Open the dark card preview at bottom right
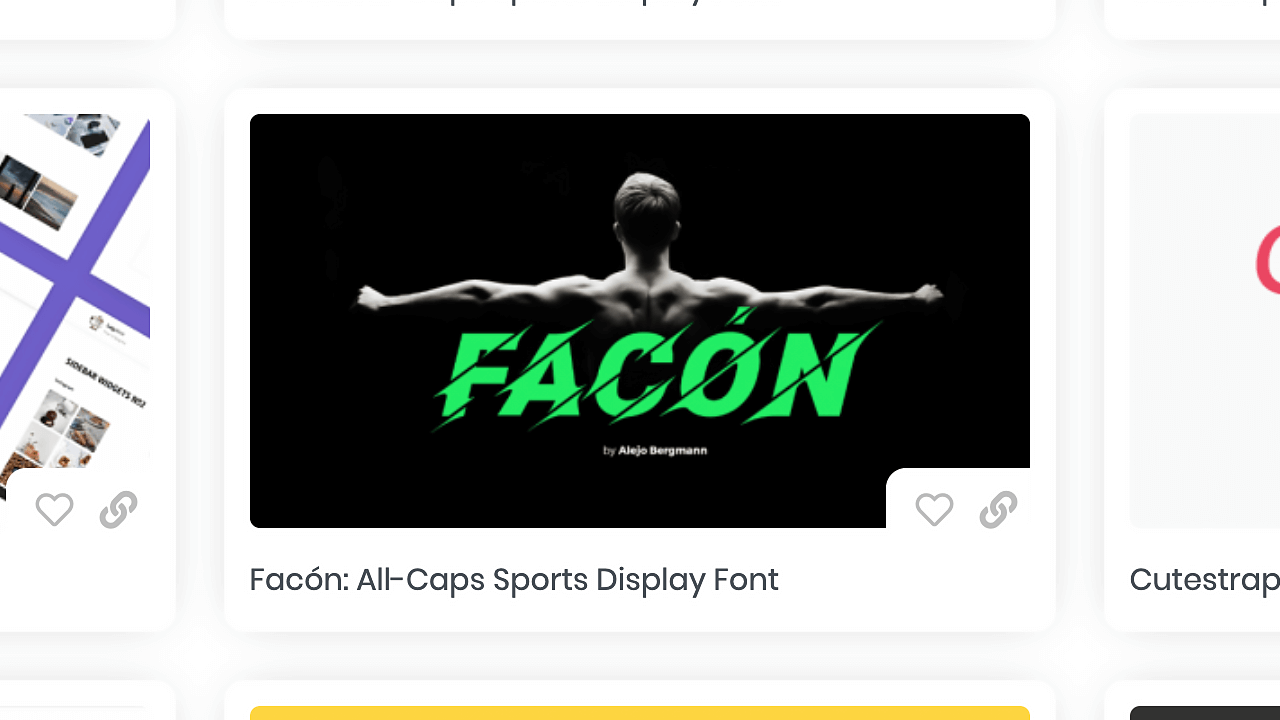 point(1205,713)
